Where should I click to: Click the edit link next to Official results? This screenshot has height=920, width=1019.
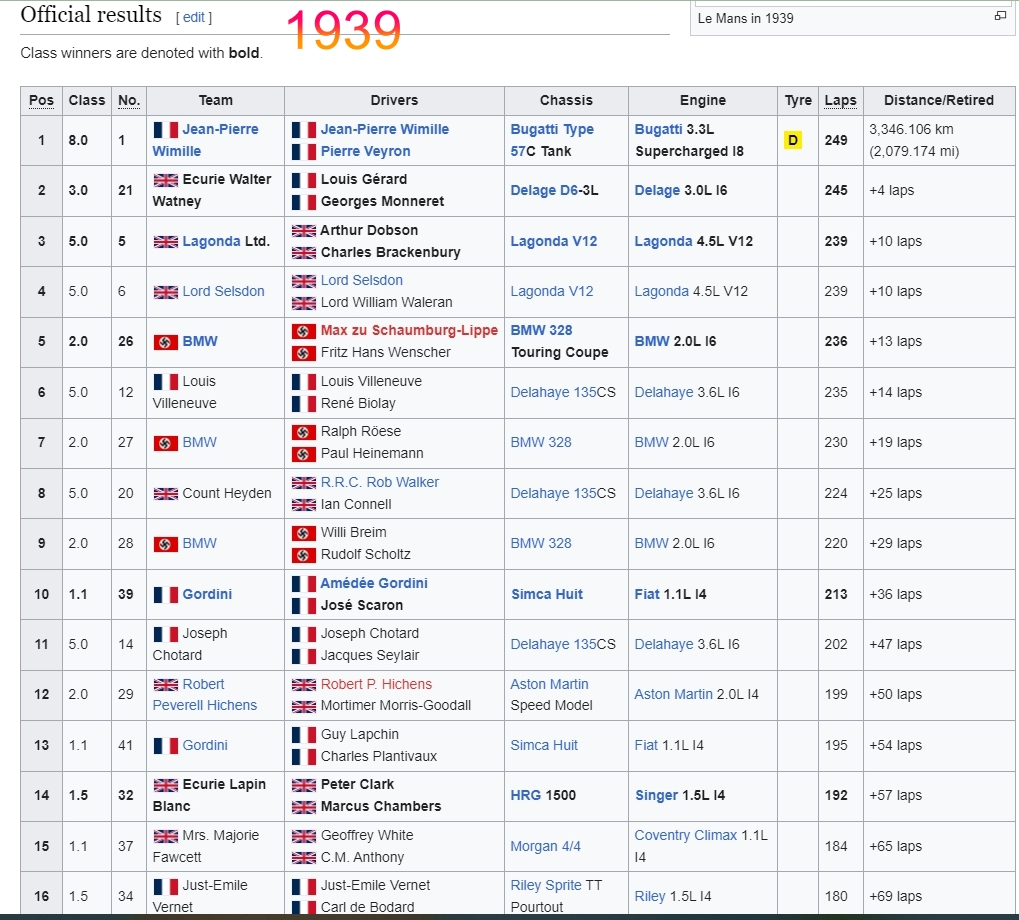coord(194,18)
